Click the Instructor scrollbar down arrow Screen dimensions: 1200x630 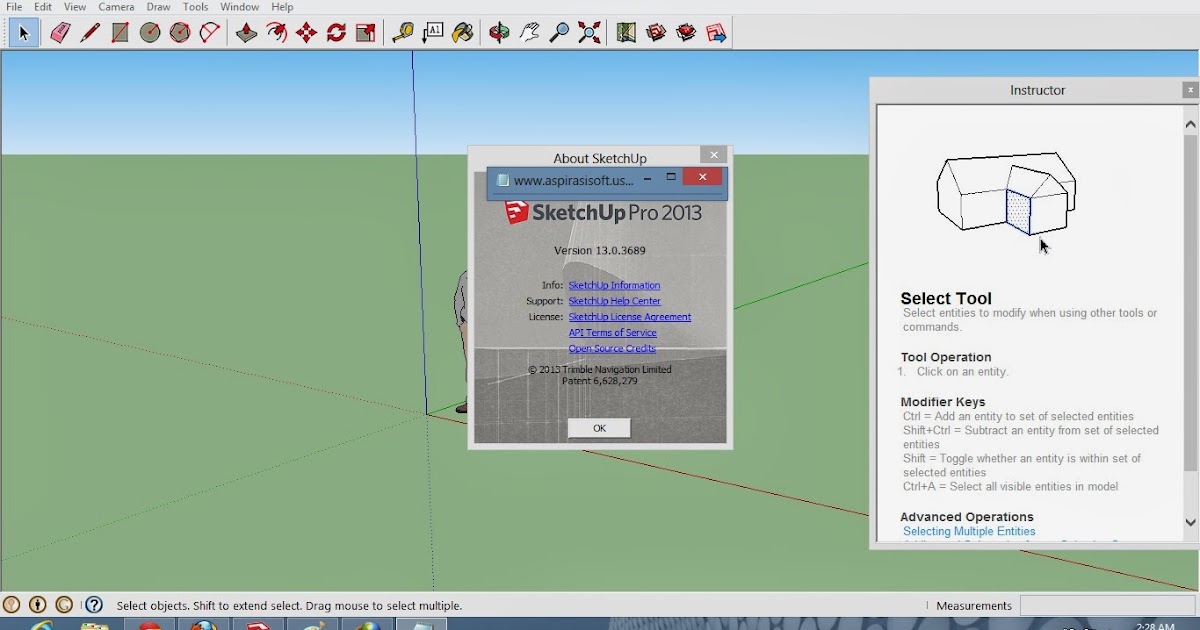pos(1190,522)
